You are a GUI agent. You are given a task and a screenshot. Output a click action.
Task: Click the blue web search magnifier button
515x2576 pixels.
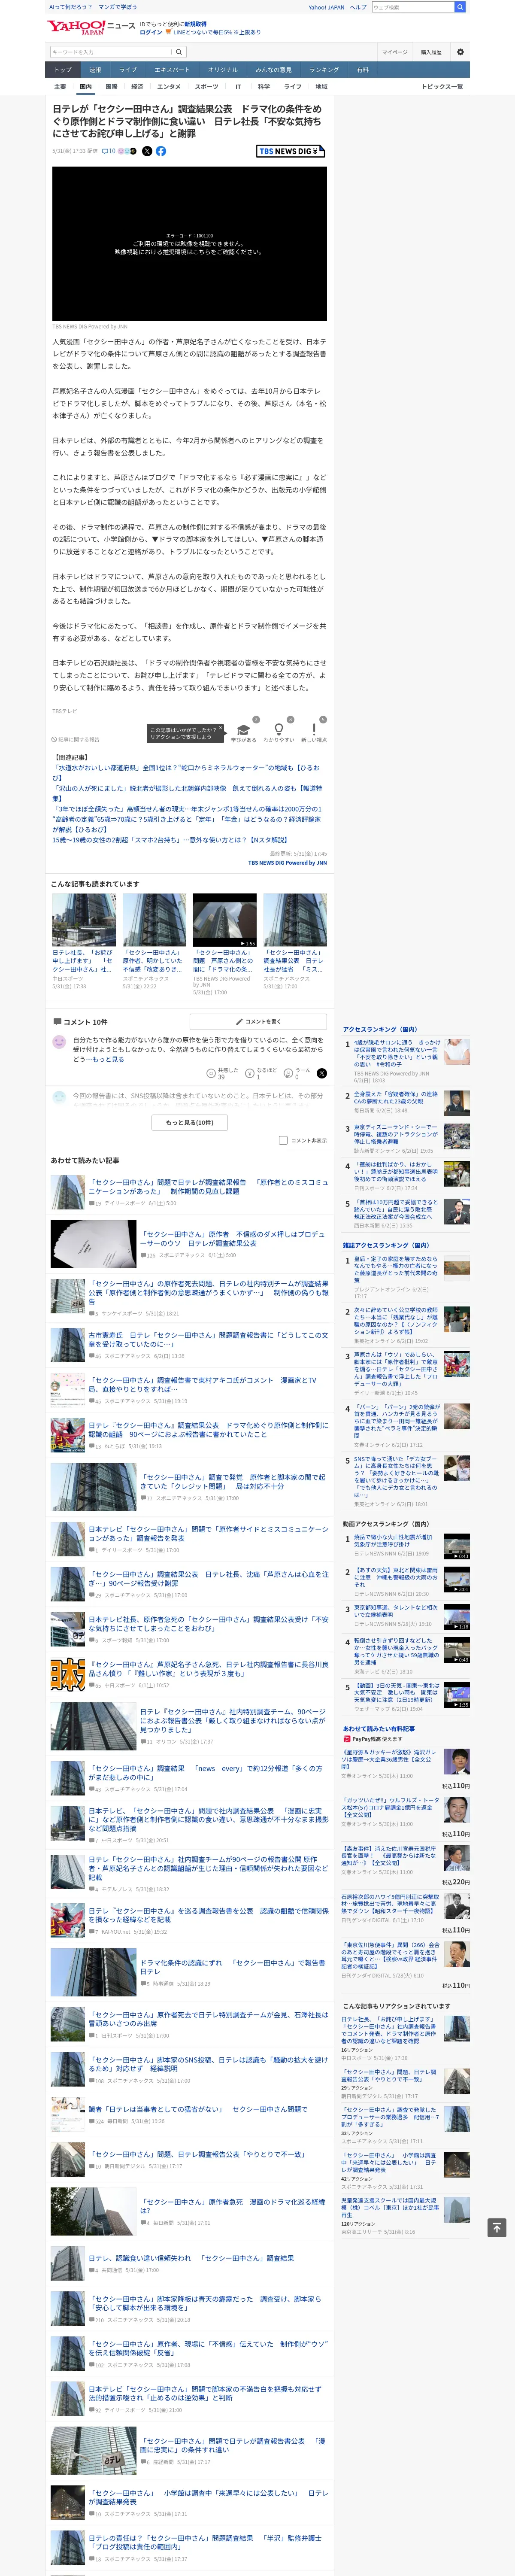[460, 7]
